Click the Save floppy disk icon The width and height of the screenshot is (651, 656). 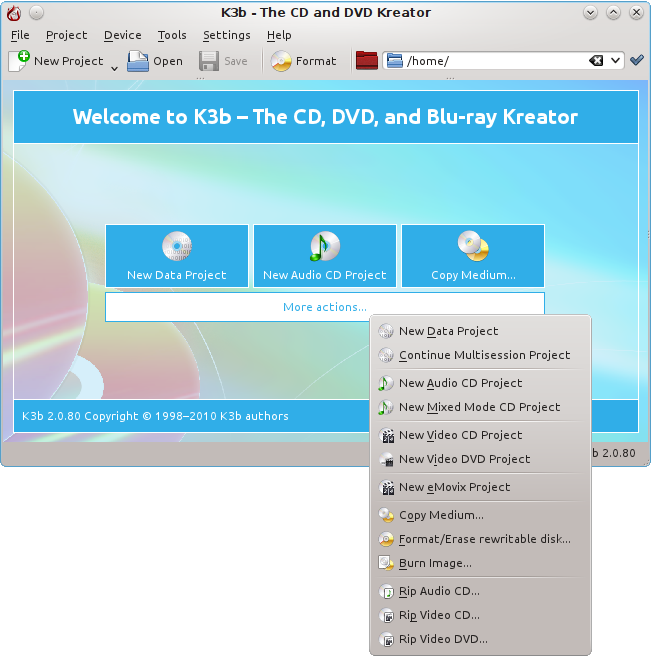(x=209, y=61)
